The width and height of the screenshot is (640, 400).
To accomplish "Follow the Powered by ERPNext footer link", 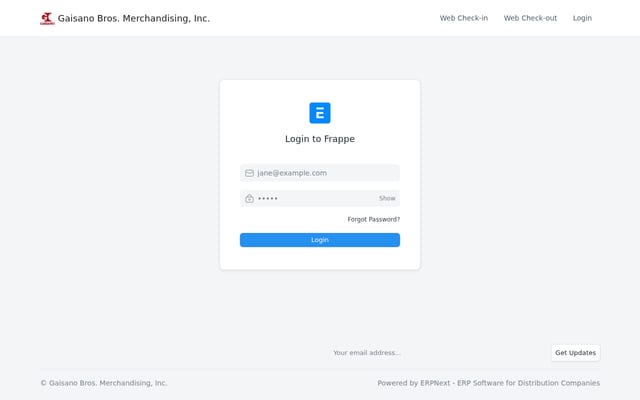I will tap(489, 383).
